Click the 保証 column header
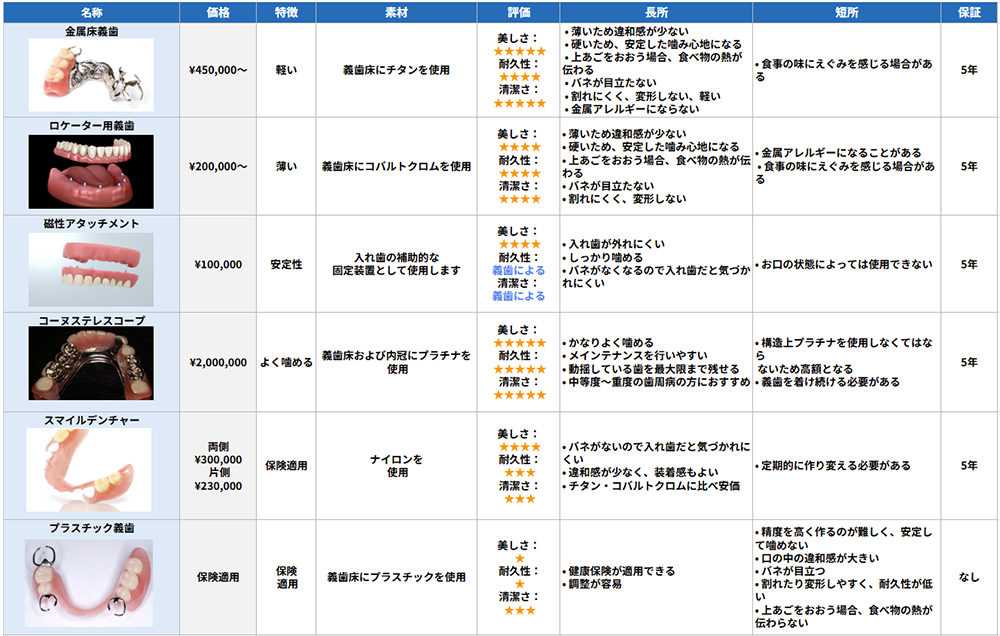This screenshot has height=636, width=1000. (965, 11)
